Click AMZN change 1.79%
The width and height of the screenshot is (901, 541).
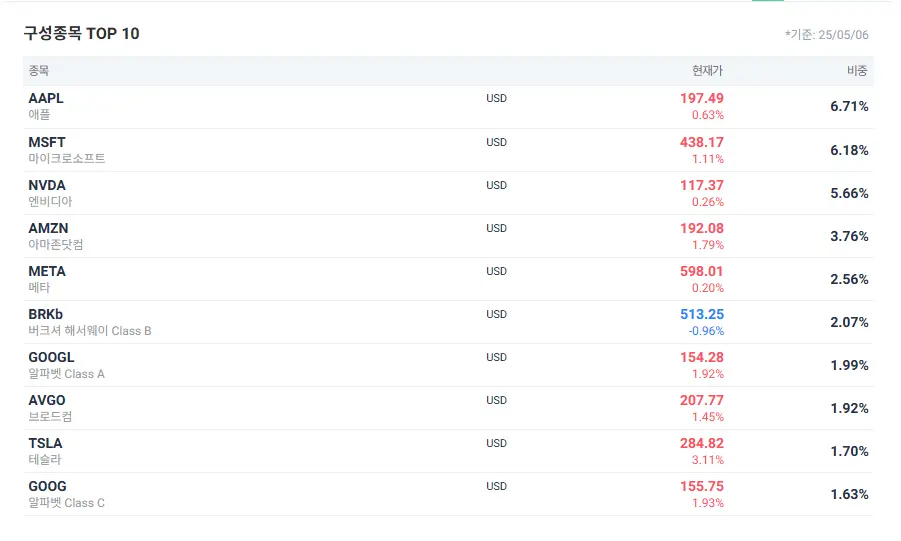coord(708,244)
